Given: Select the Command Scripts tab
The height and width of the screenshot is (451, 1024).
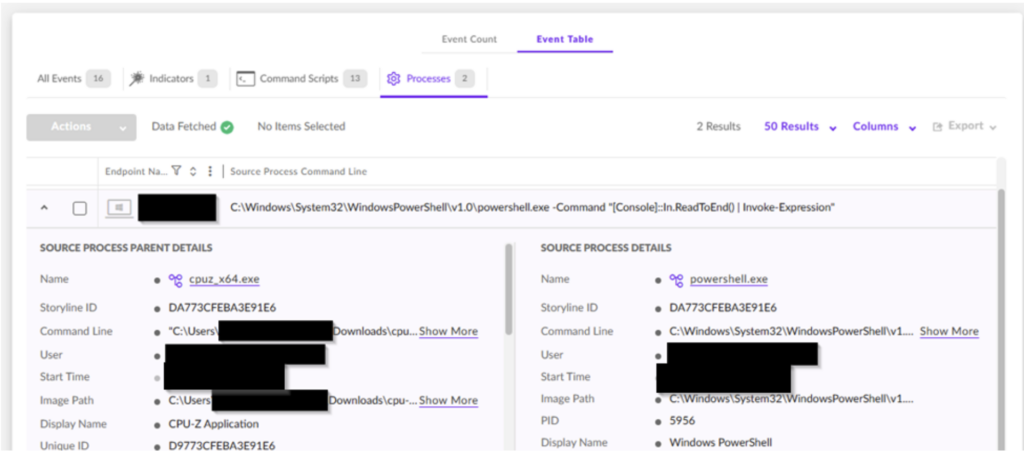Looking at the screenshot, I should click(x=299, y=78).
